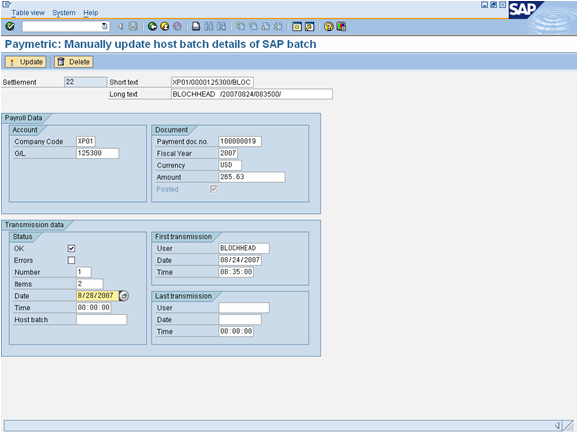
Task: Click the yellow Exit icon in toolbar
Action: (x=164, y=26)
